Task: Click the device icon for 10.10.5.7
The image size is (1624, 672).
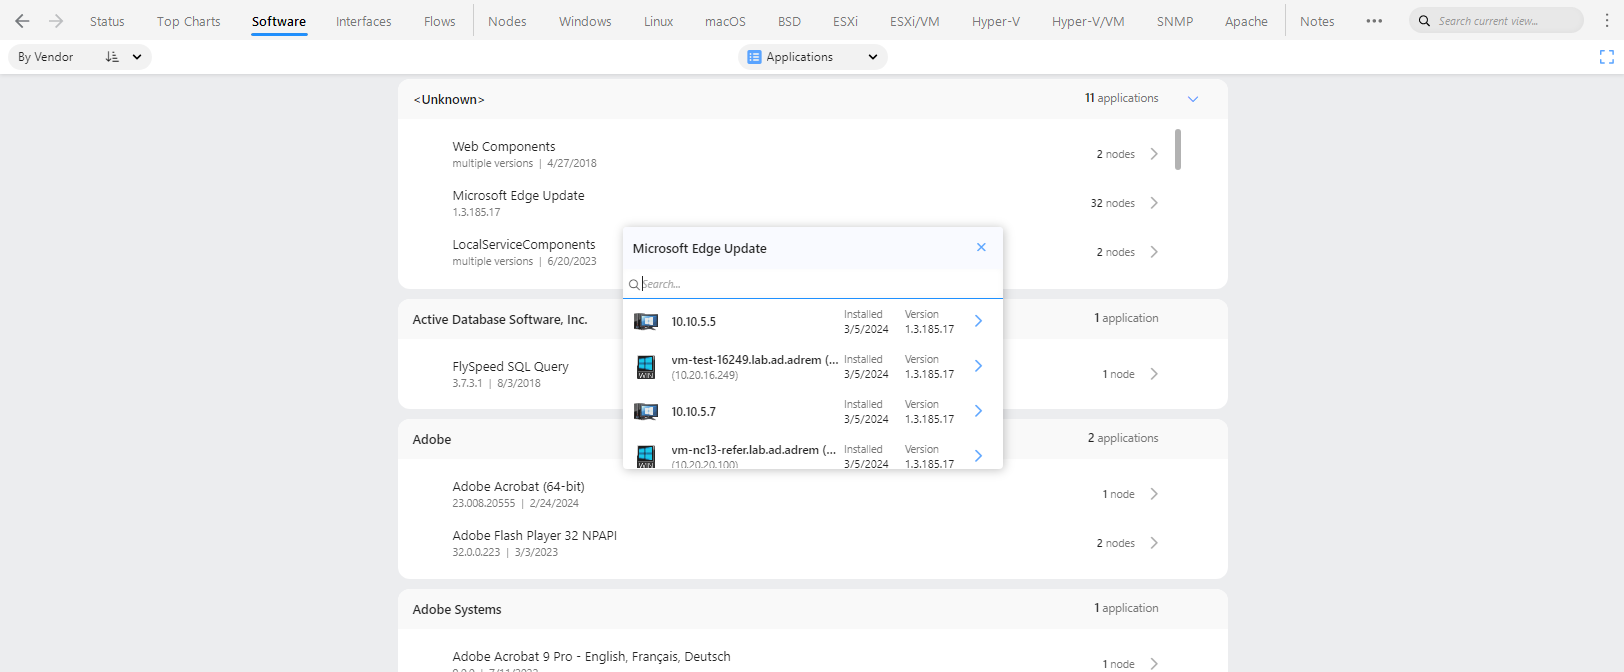Action: (x=646, y=411)
